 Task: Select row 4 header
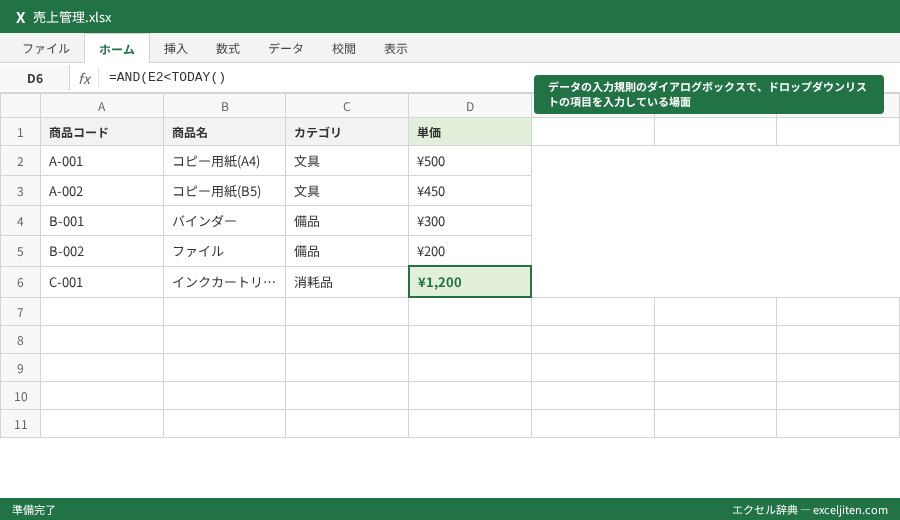coord(20,221)
